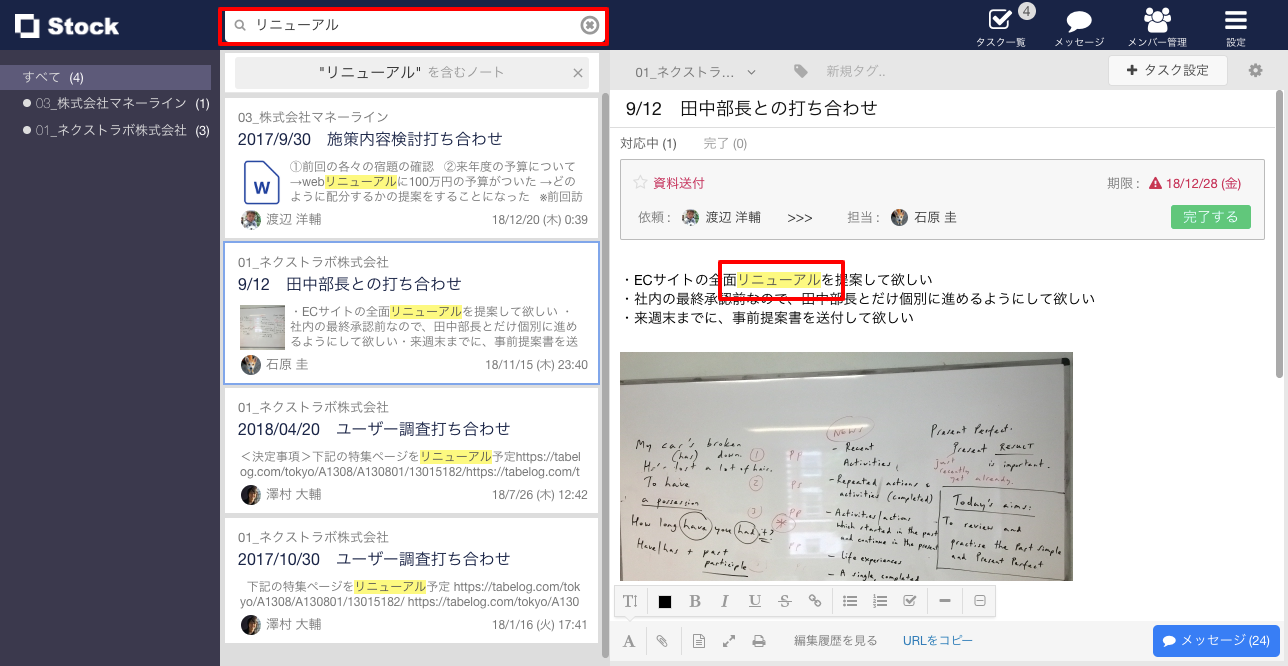Open the font color dropdown in the footer
The image size is (1288, 666).
point(629,640)
